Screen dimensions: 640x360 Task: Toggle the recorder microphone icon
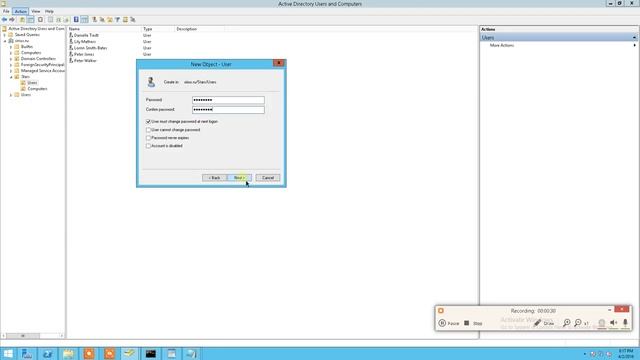(x=625, y=323)
